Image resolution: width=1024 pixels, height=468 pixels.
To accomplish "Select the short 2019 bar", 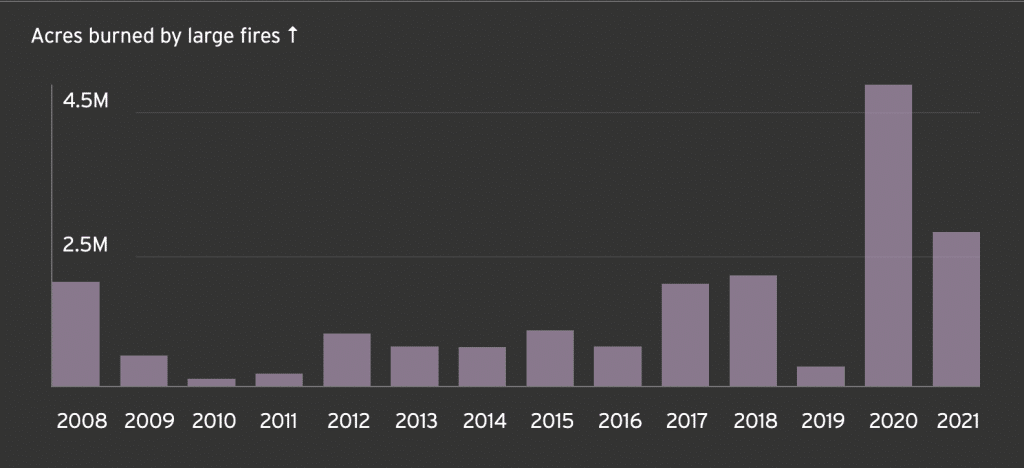I will click(821, 376).
